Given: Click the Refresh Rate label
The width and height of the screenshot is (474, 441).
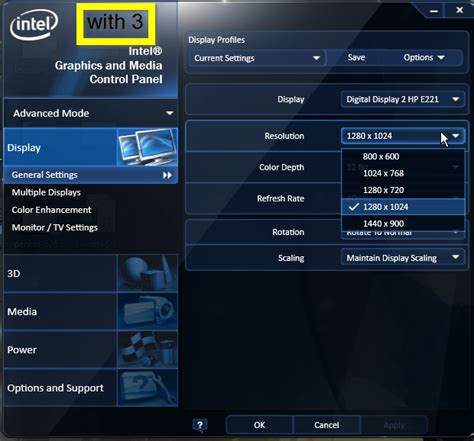Looking at the screenshot, I should (x=280, y=198).
